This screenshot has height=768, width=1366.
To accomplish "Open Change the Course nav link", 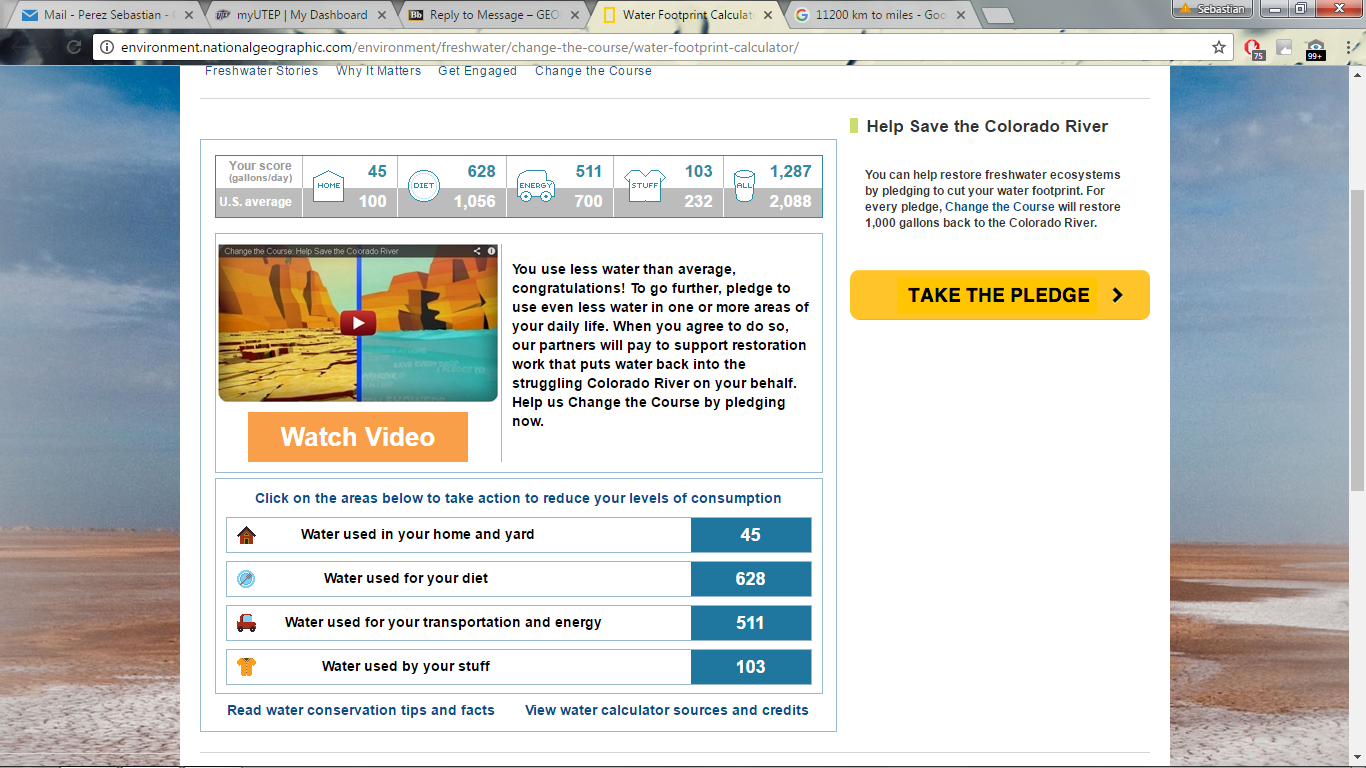I will point(593,71).
